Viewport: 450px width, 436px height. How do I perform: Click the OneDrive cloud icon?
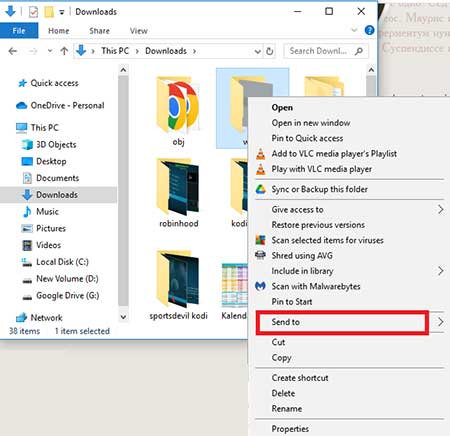[22, 106]
